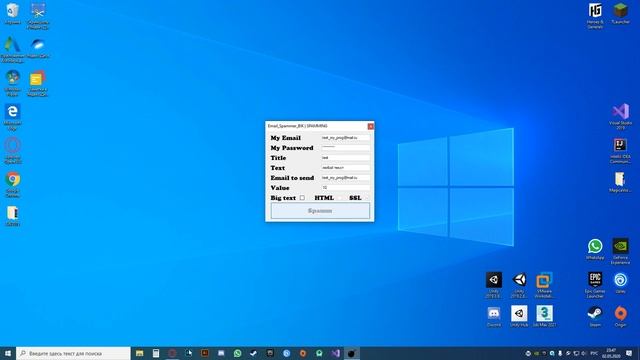640x360 pixels.
Task: Open Visual Studio 2019 desktop shortcut
Action: (620, 117)
